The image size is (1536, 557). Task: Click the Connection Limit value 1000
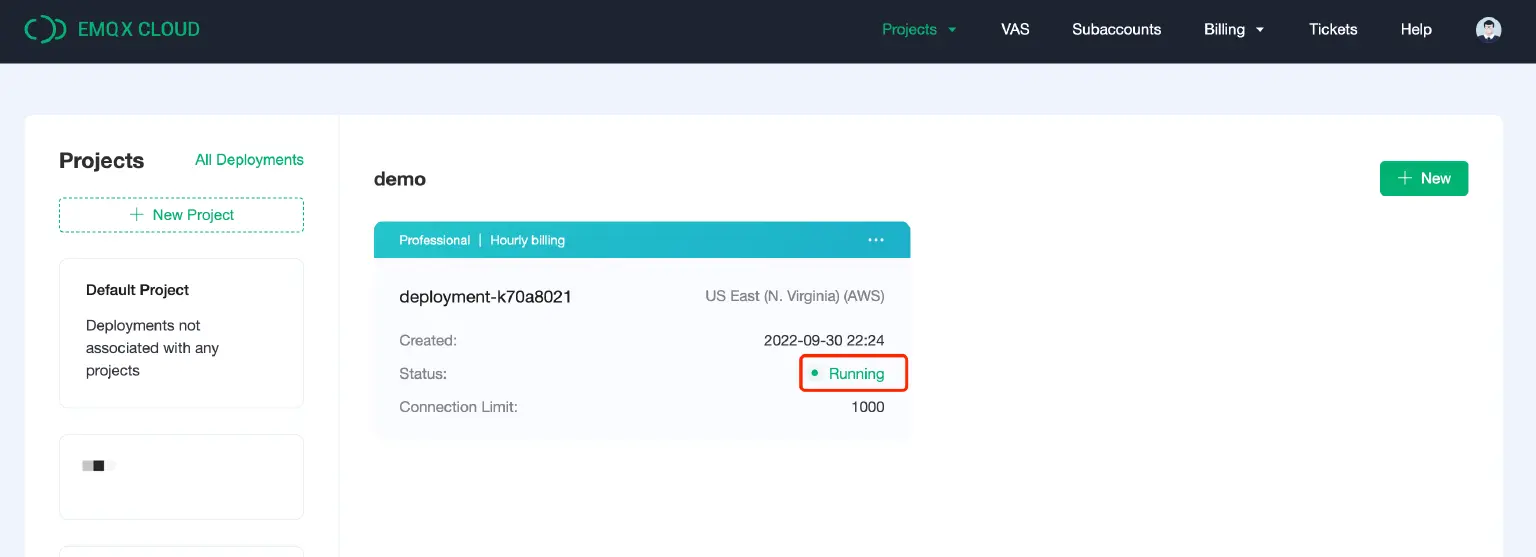click(867, 407)
